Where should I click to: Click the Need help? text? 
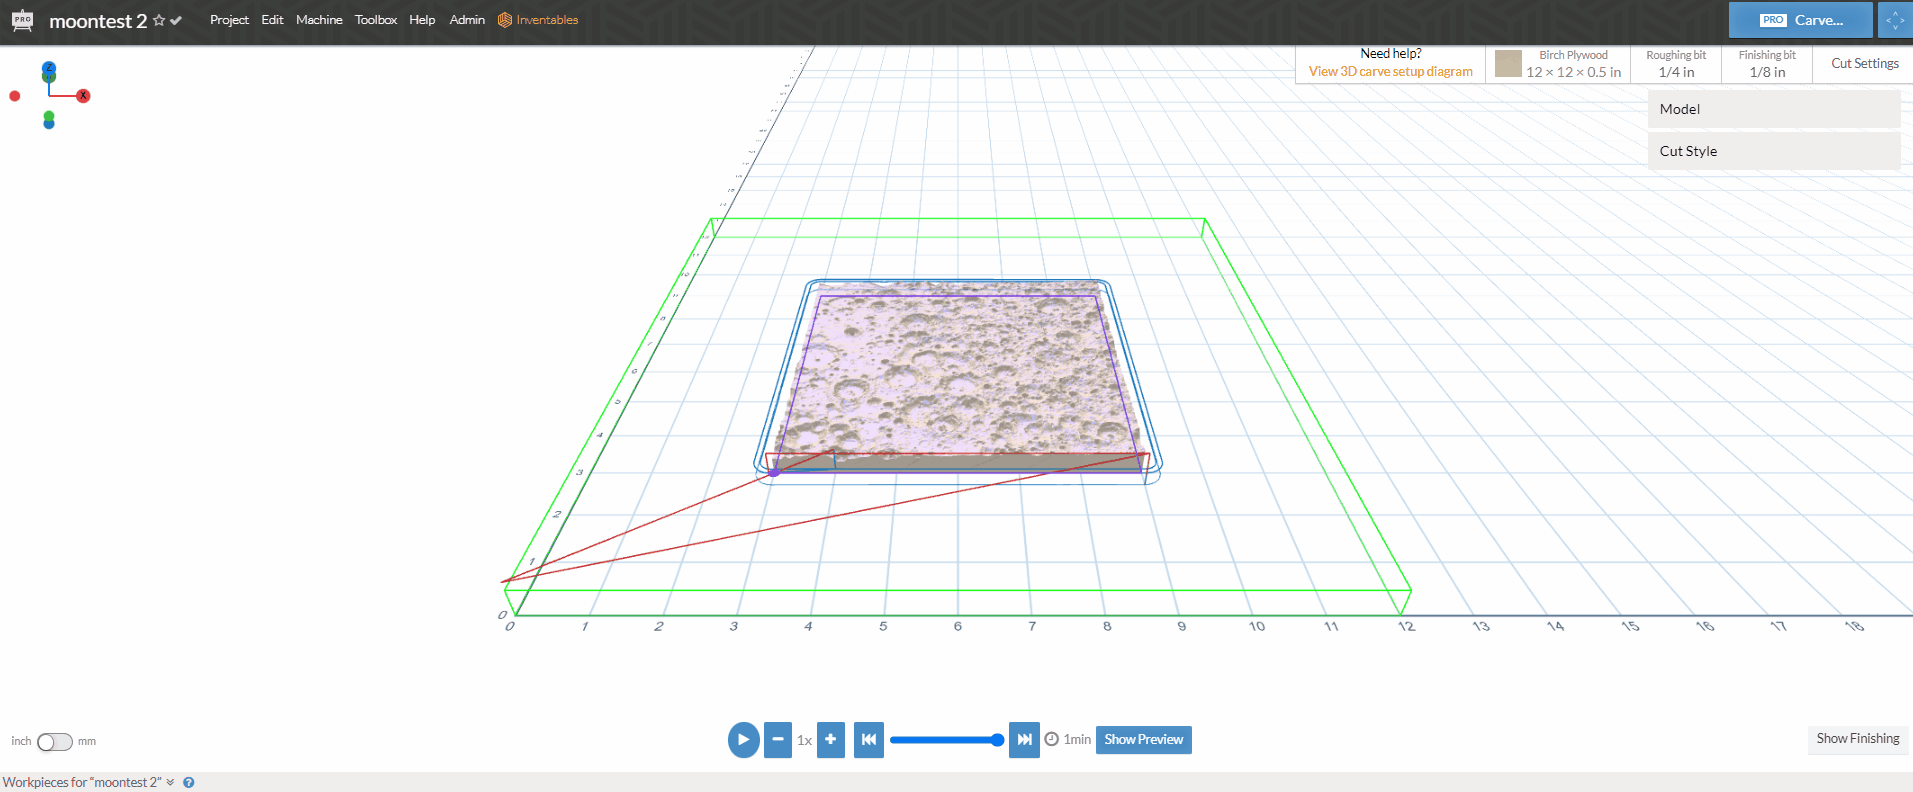pyautogui.click(x=1390, y=54)
